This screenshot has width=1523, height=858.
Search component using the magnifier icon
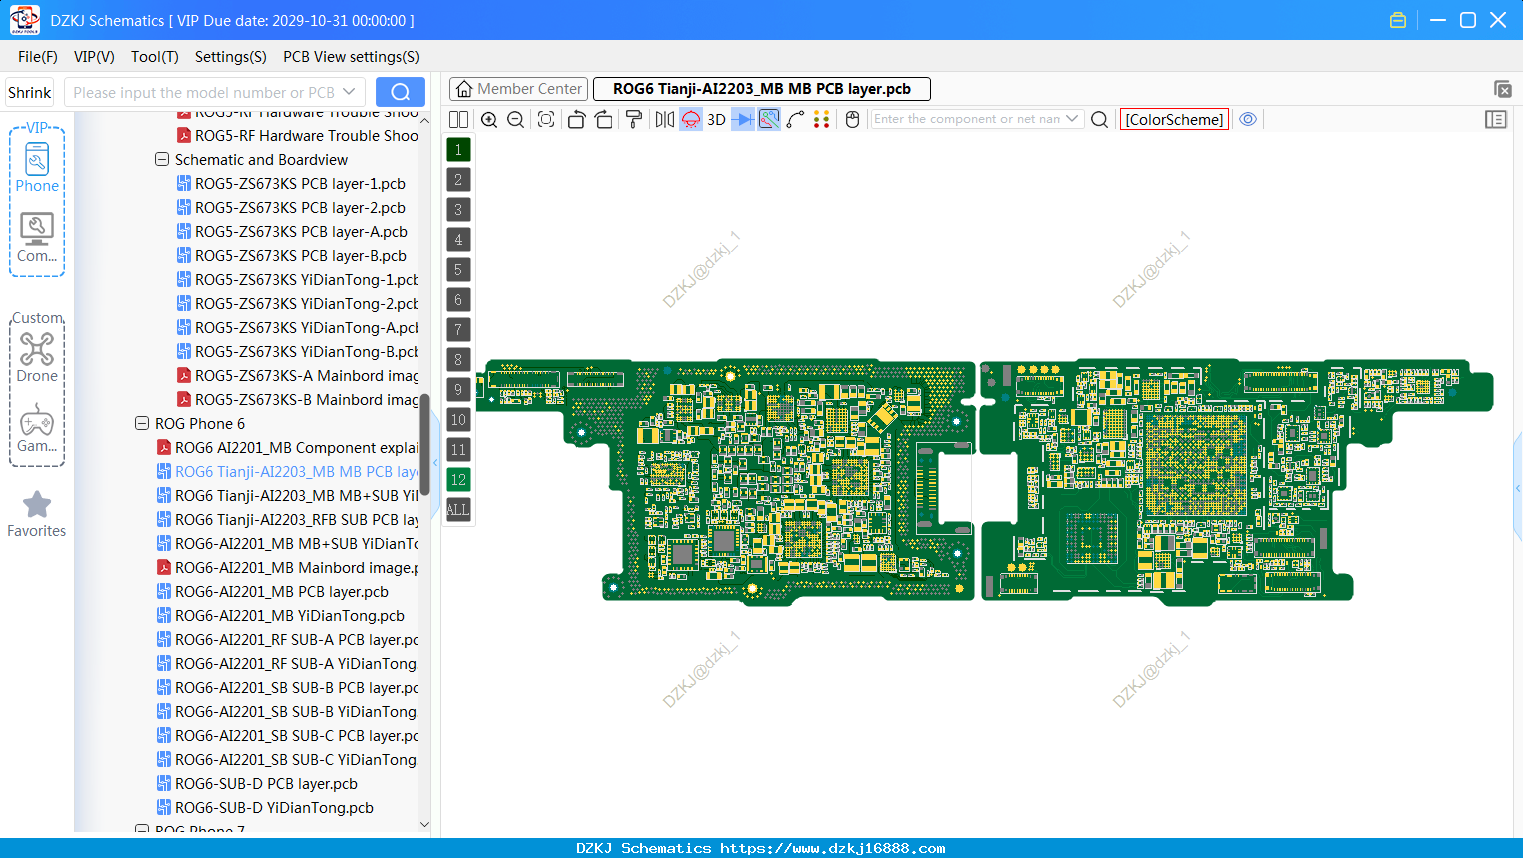[1099, 119]
